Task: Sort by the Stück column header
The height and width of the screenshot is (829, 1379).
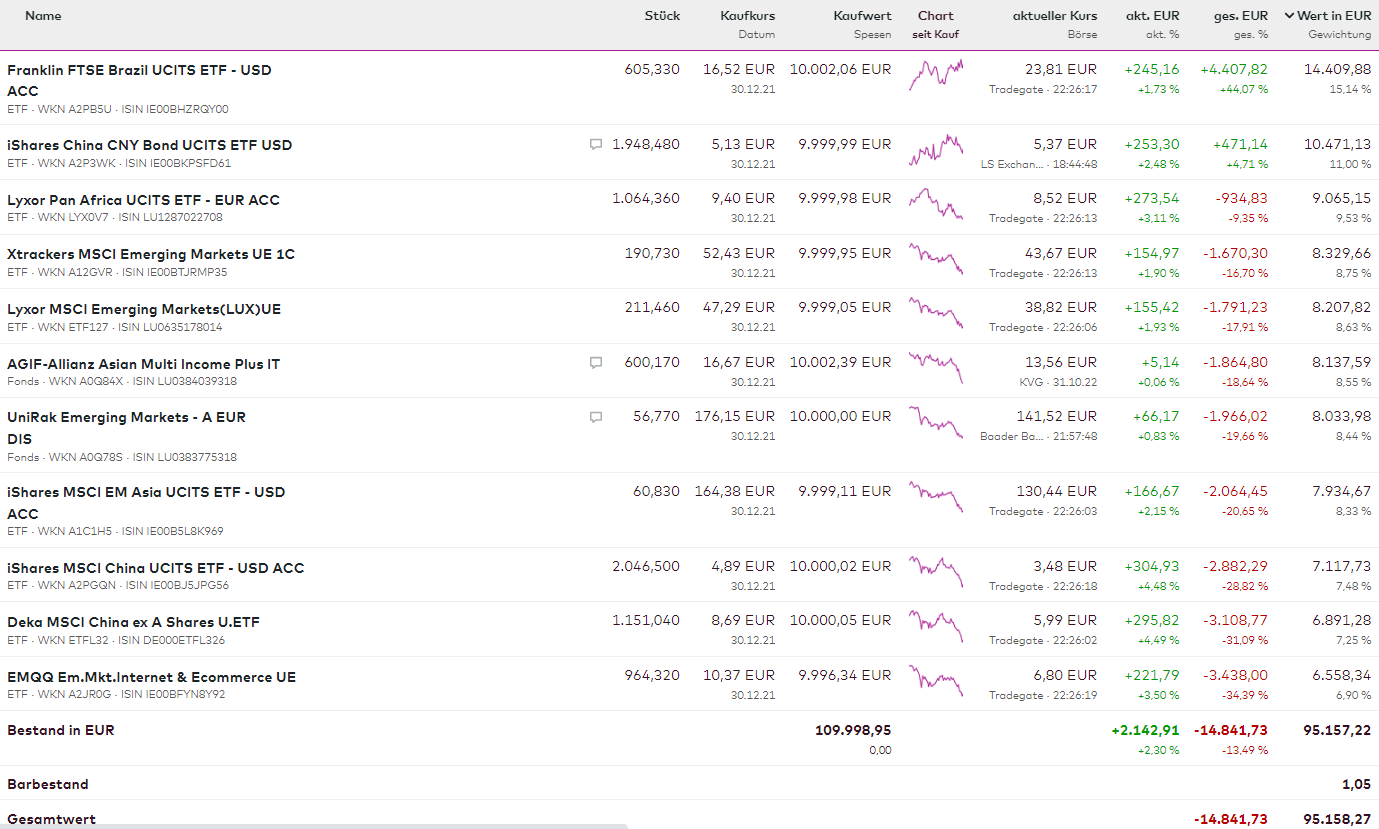Action: [x=662, y=16]
